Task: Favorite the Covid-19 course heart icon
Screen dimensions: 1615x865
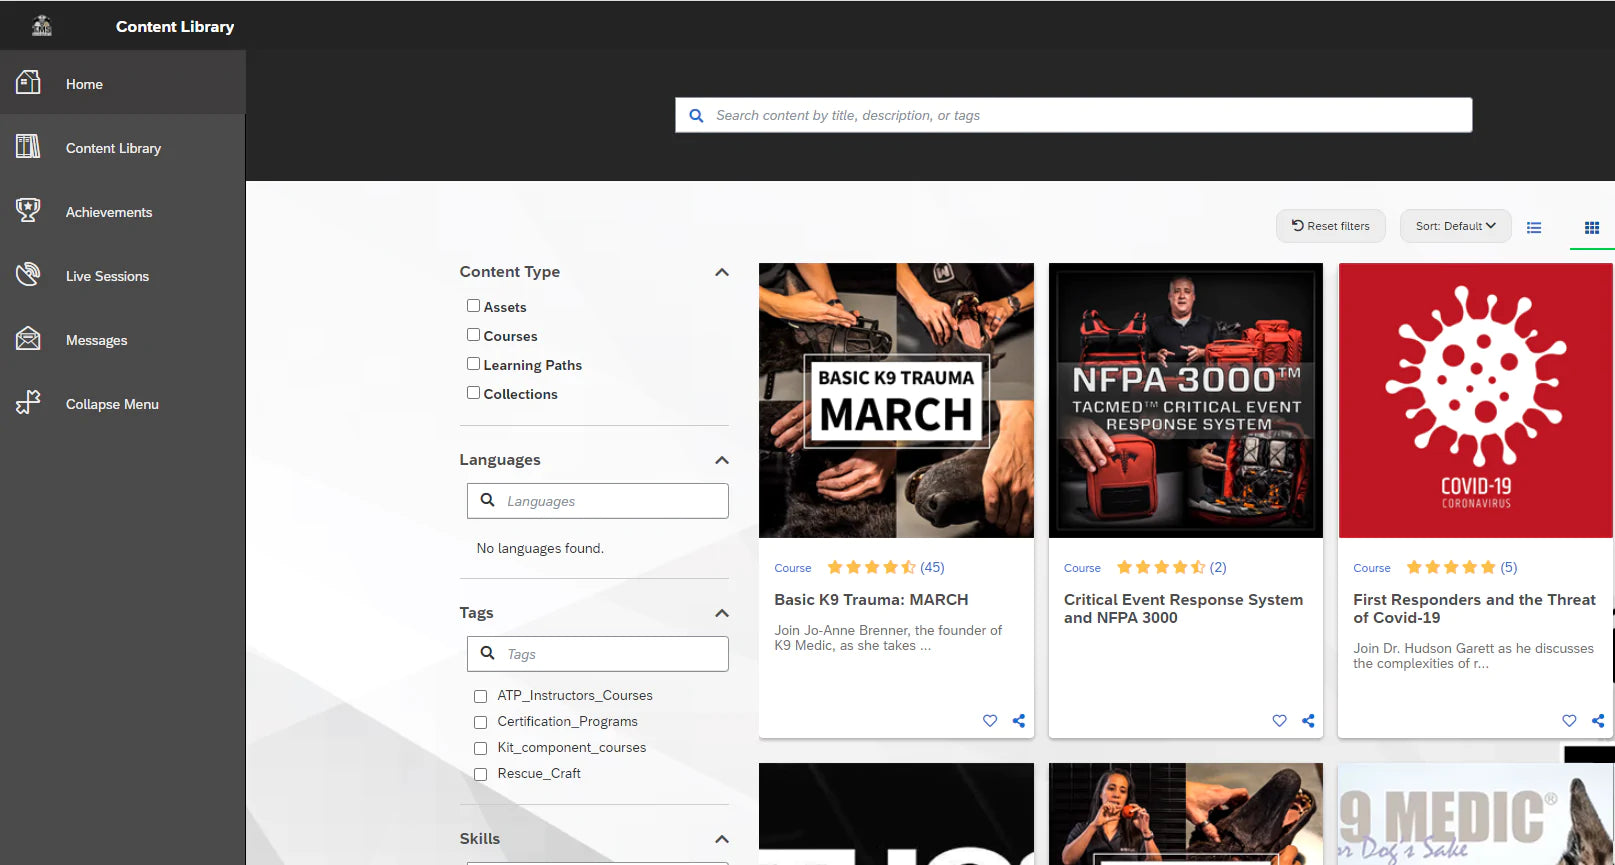Action: 1568,721
